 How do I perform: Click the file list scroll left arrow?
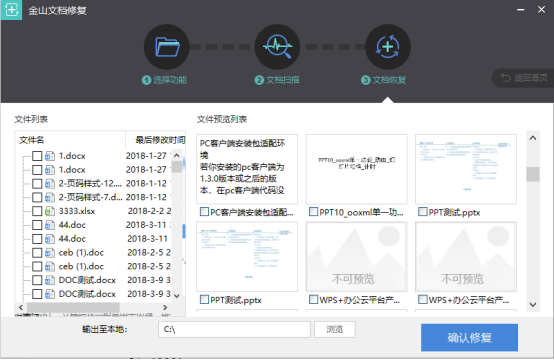click(21, 307)
